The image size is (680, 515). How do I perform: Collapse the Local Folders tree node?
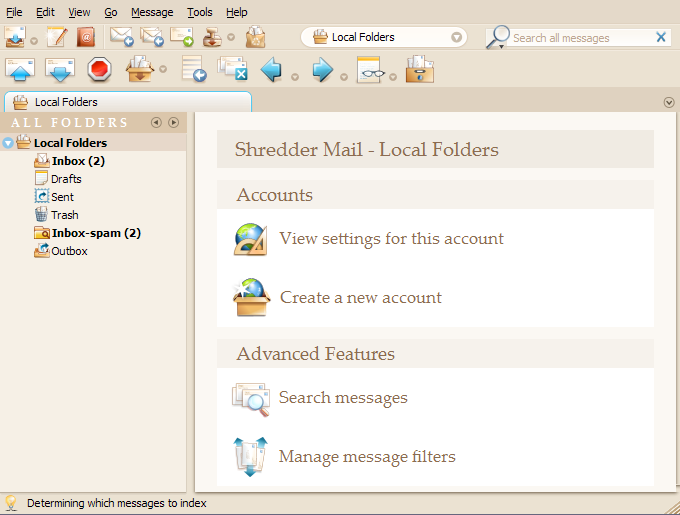click(x=8, y=143)
